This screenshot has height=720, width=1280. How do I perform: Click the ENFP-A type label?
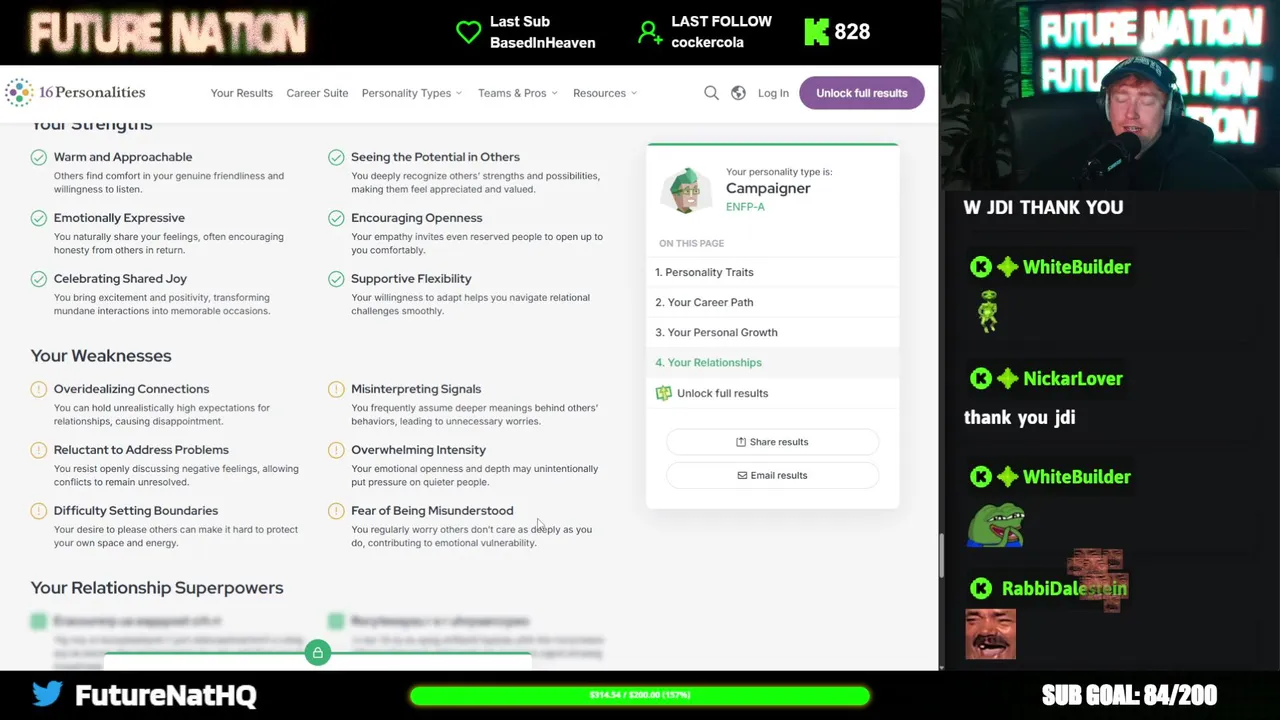tap(745, 207)
